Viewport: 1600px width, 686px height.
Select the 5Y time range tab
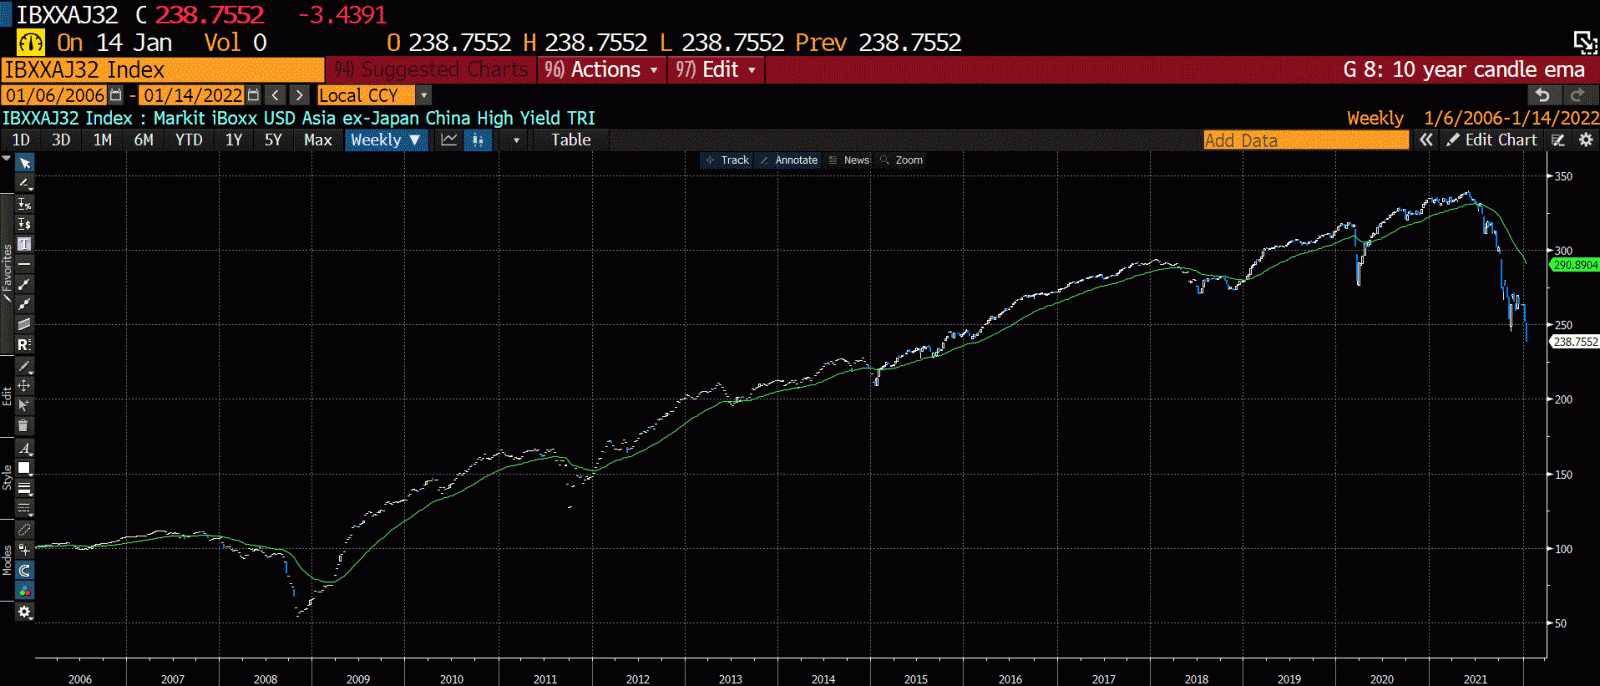click(273, 140)
